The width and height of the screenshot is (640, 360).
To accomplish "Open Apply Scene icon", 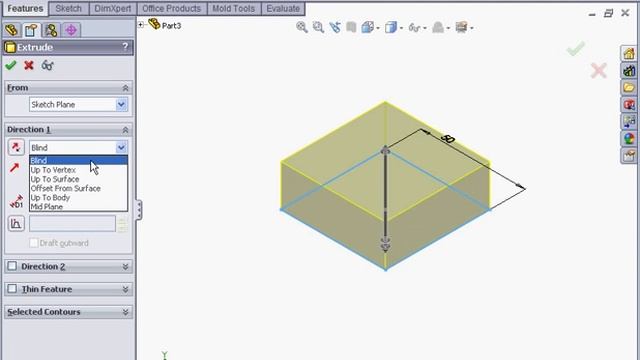I will coord(438,27).
